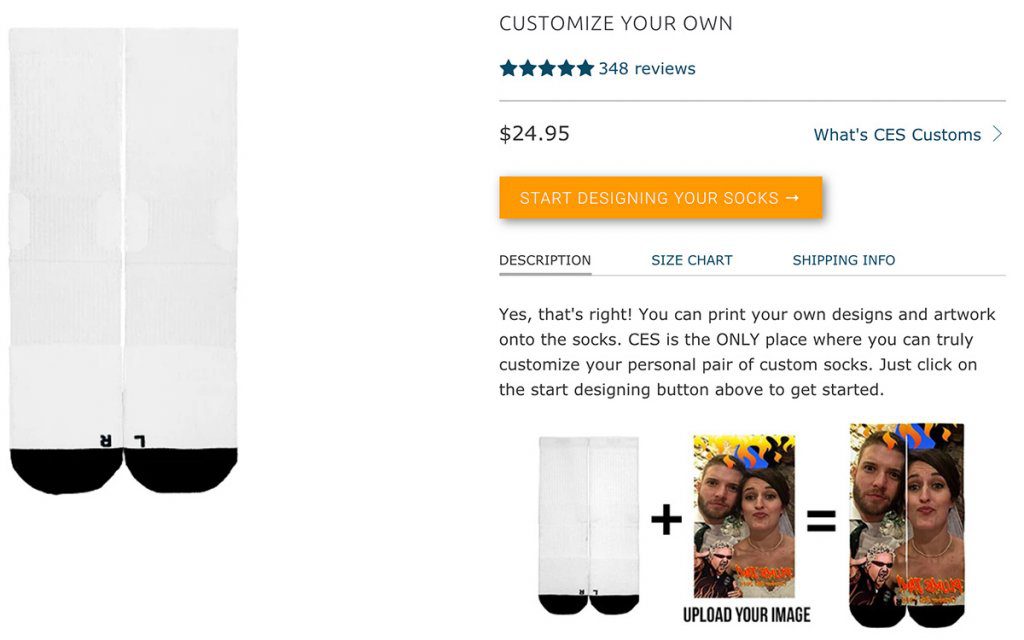Select the small blank socks example image

(x=588, y=524)
